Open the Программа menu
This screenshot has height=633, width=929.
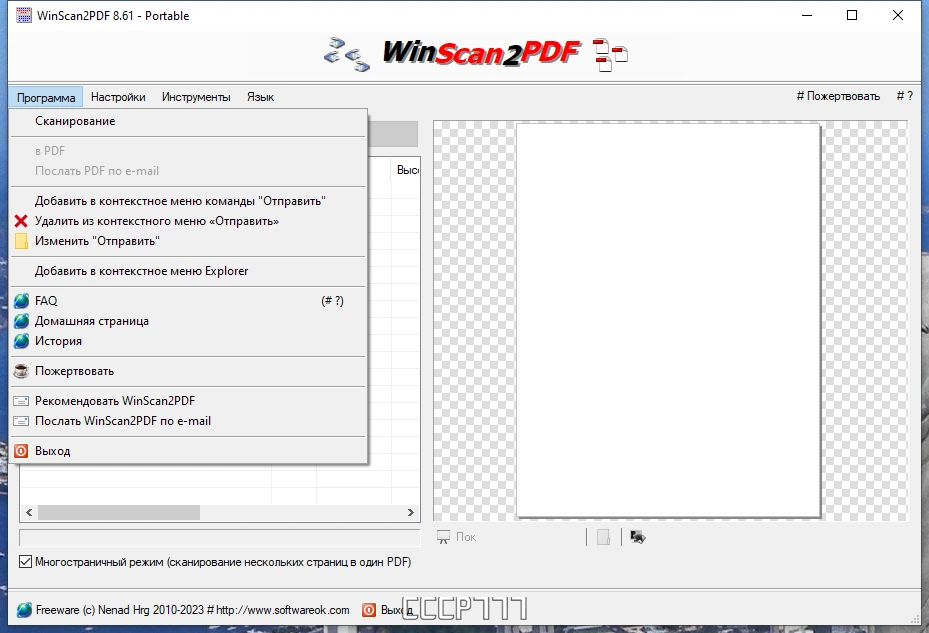click(46, 97)
